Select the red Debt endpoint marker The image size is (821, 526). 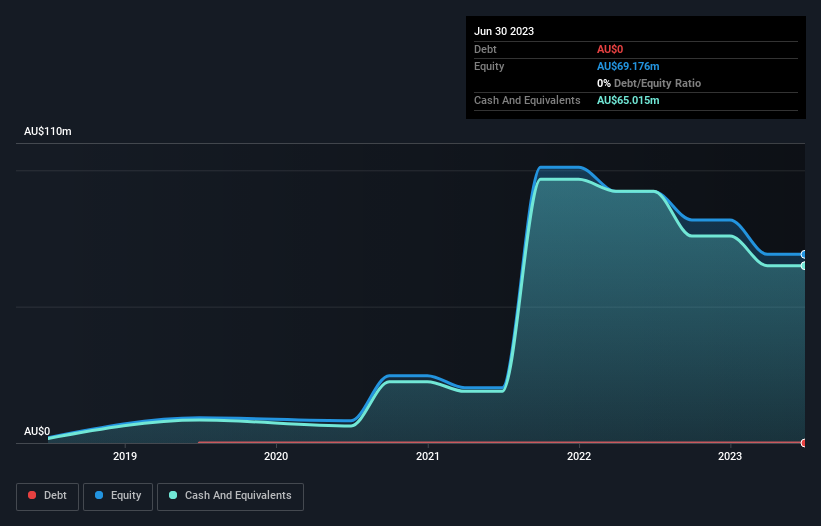[x=804, y=443]
